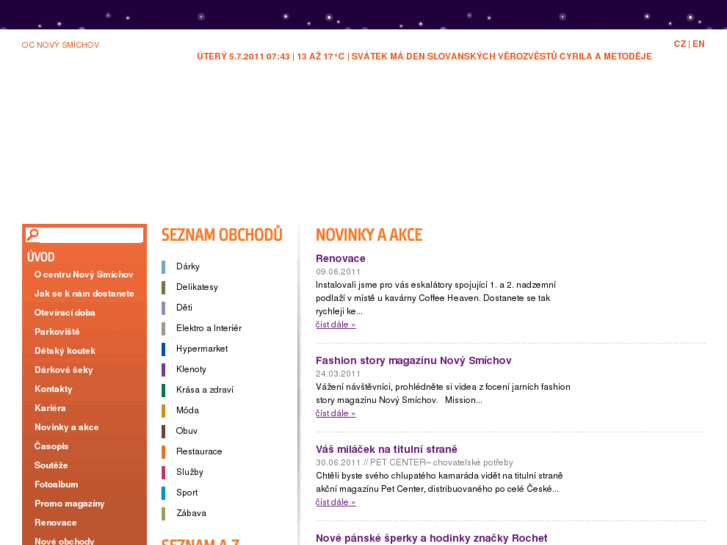
Task: Open Promo magazíny menu item
Action: (x=70, y=503)
